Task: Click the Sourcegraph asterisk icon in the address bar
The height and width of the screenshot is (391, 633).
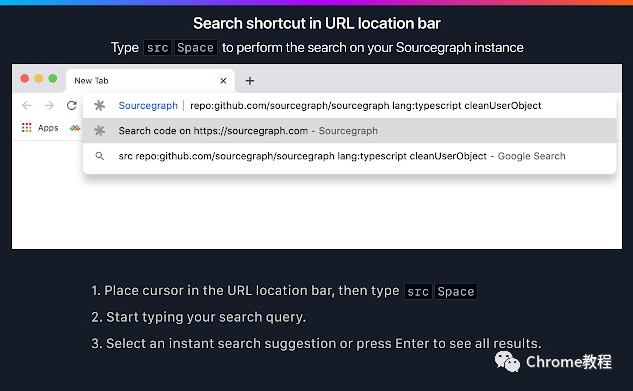Action: [x=100, y=106]
